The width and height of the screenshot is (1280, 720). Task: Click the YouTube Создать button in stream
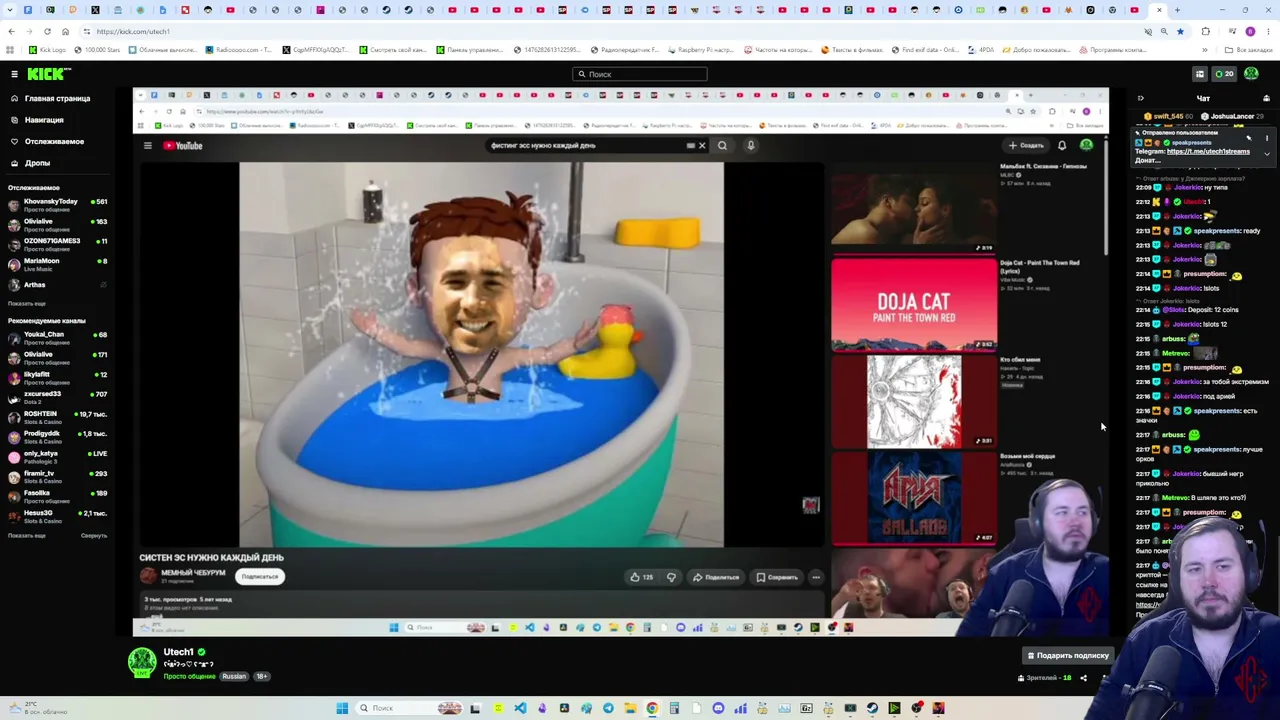(1026, 146)
